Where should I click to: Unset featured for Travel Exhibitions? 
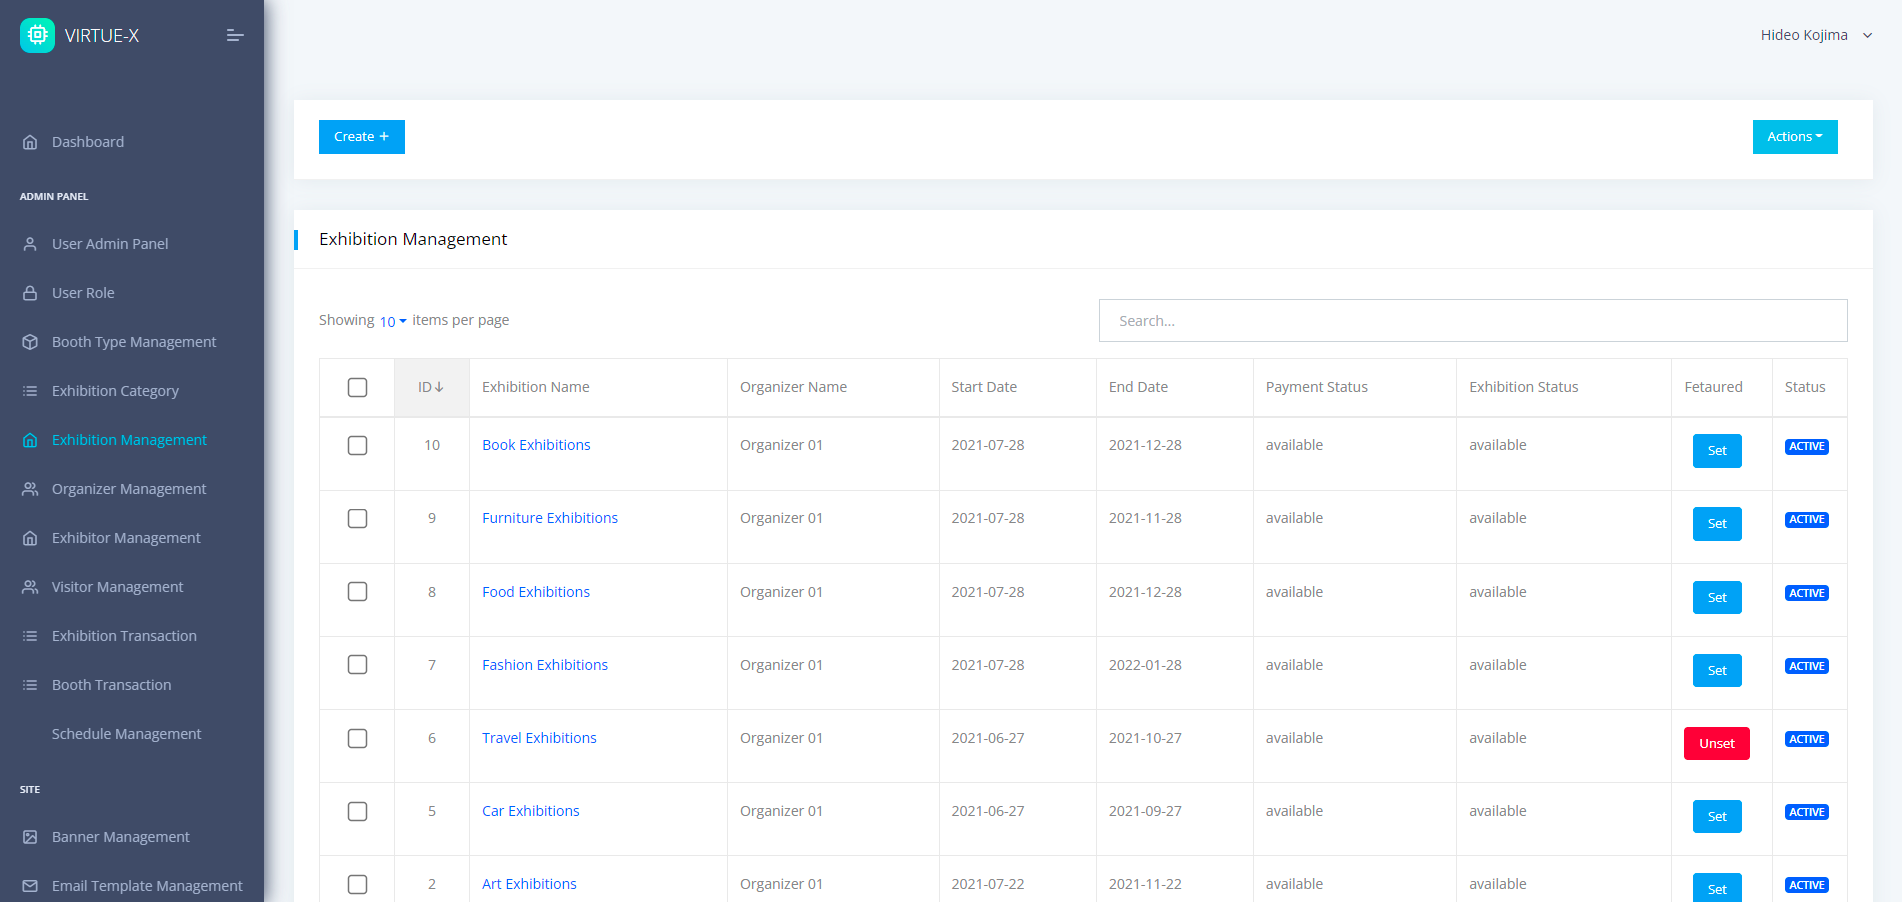pos(1716,743)
